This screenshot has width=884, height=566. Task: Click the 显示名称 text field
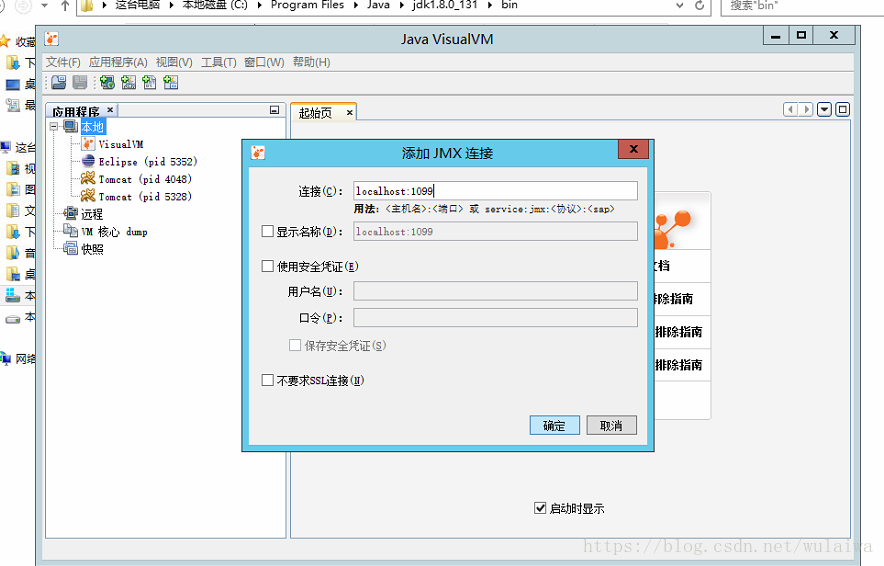[x=496, y=231]
